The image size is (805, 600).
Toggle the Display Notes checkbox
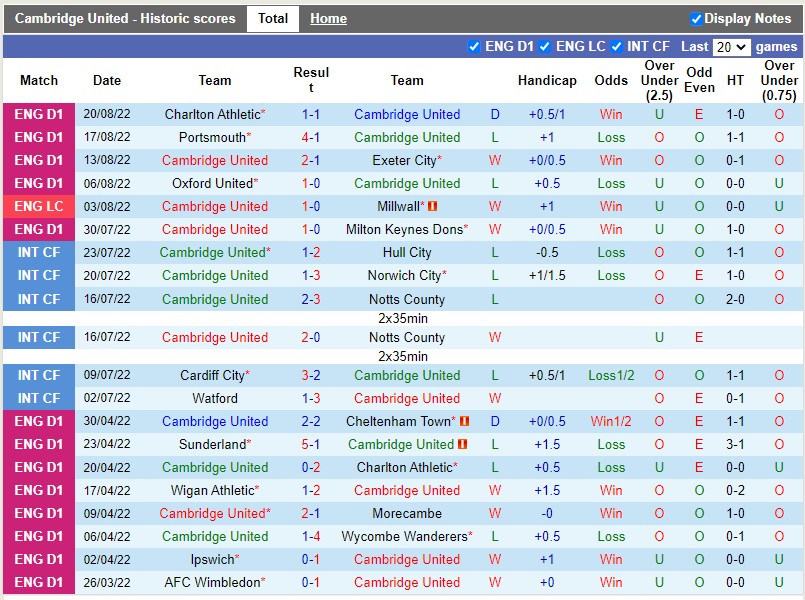pyautogui.click(x=696, y=19)
